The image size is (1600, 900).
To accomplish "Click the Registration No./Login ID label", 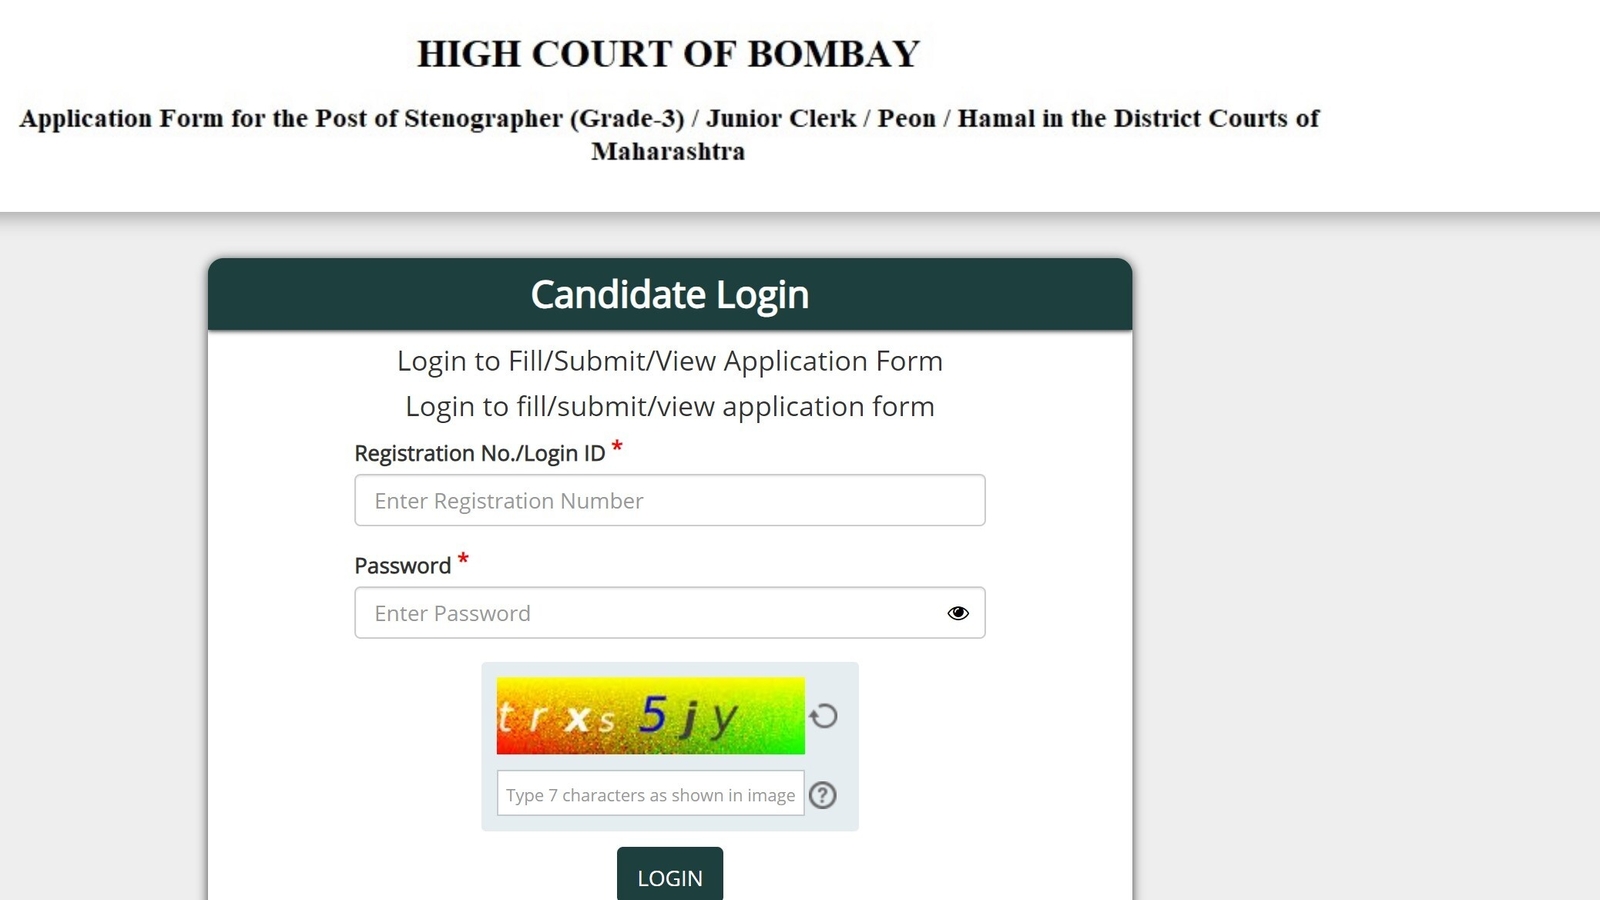I will pyautogui.click(x=480, y=453).
